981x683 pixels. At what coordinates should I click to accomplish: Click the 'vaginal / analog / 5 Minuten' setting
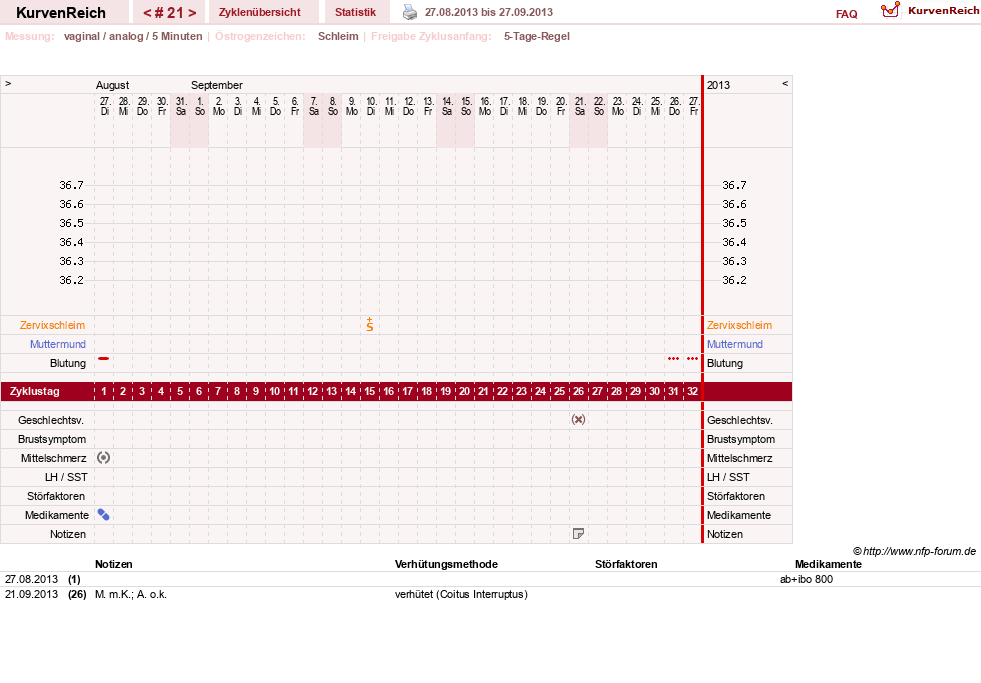[133, 36]
